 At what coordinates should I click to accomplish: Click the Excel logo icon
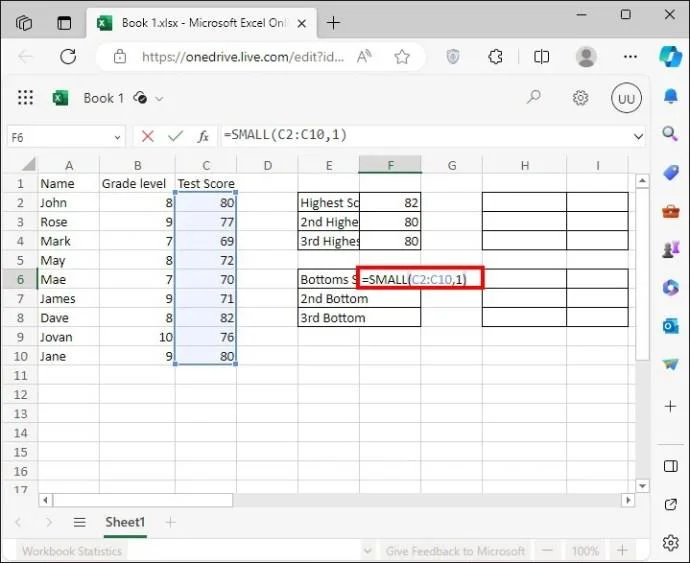pyautogui.click(x=60, y=98)
